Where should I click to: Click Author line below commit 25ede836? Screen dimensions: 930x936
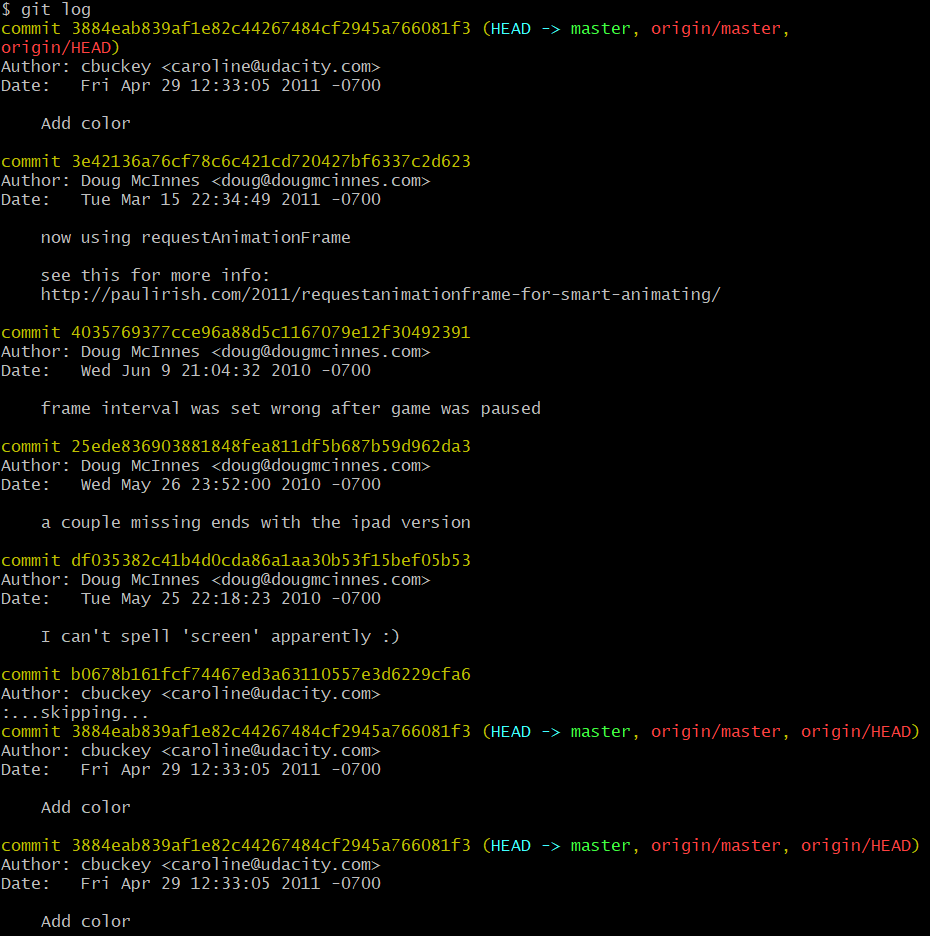pyautogui.click(x=215, y=466)
